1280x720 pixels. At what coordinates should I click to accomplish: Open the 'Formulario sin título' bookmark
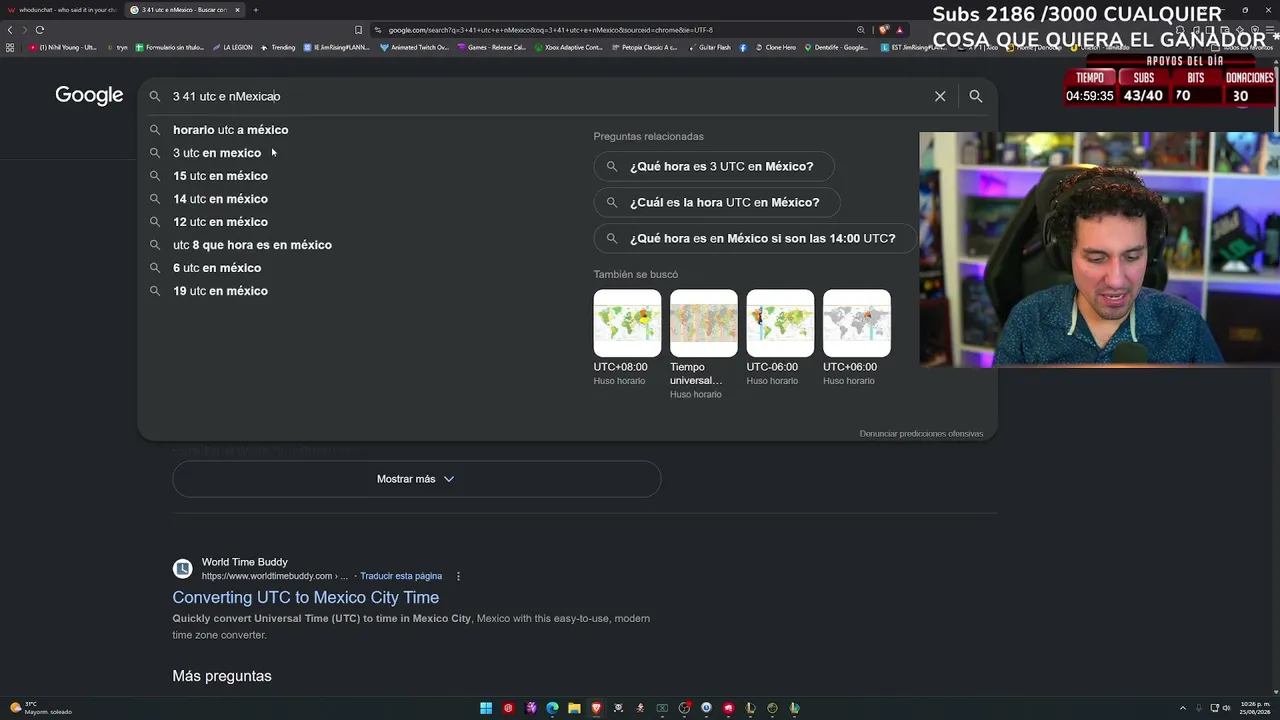(169, 47)
